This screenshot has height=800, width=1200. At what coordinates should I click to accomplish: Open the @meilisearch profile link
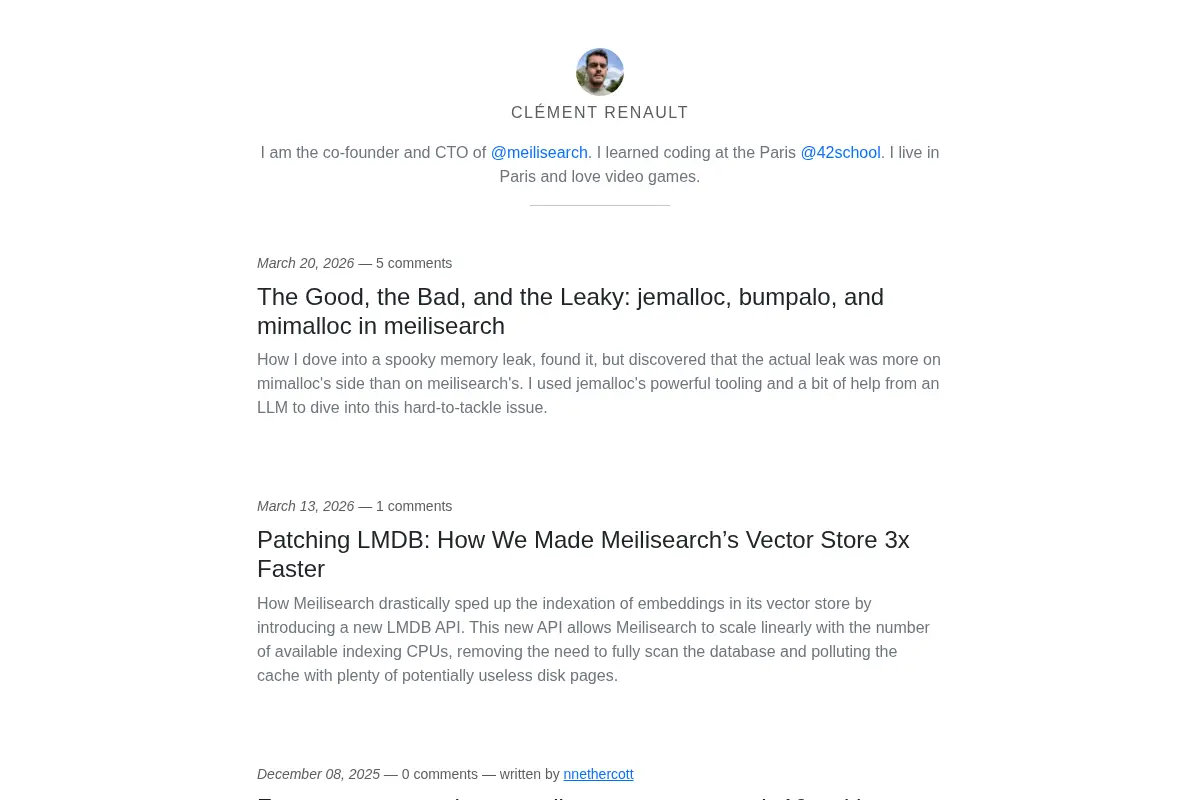(539, 153)
